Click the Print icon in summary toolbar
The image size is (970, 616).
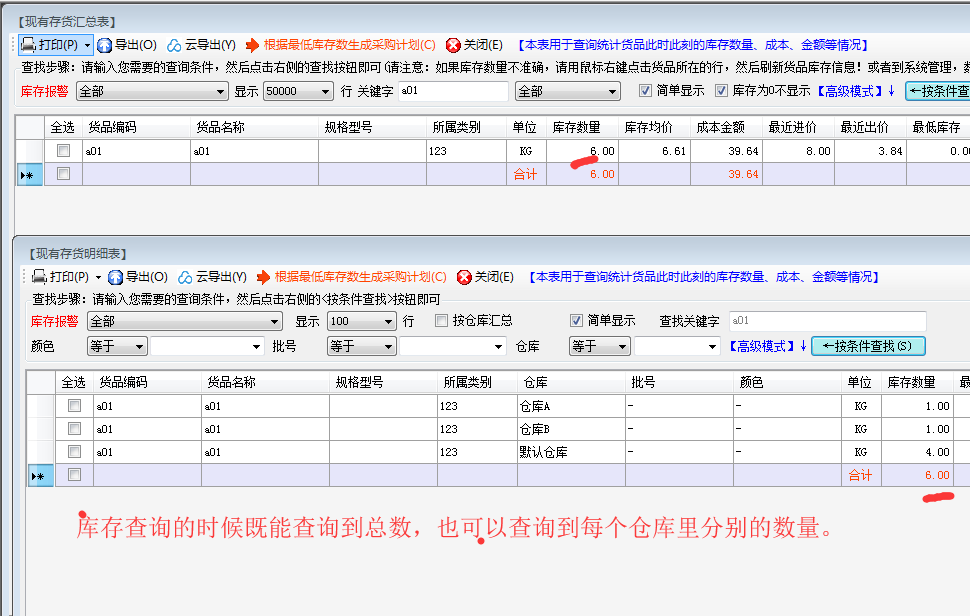29,45
